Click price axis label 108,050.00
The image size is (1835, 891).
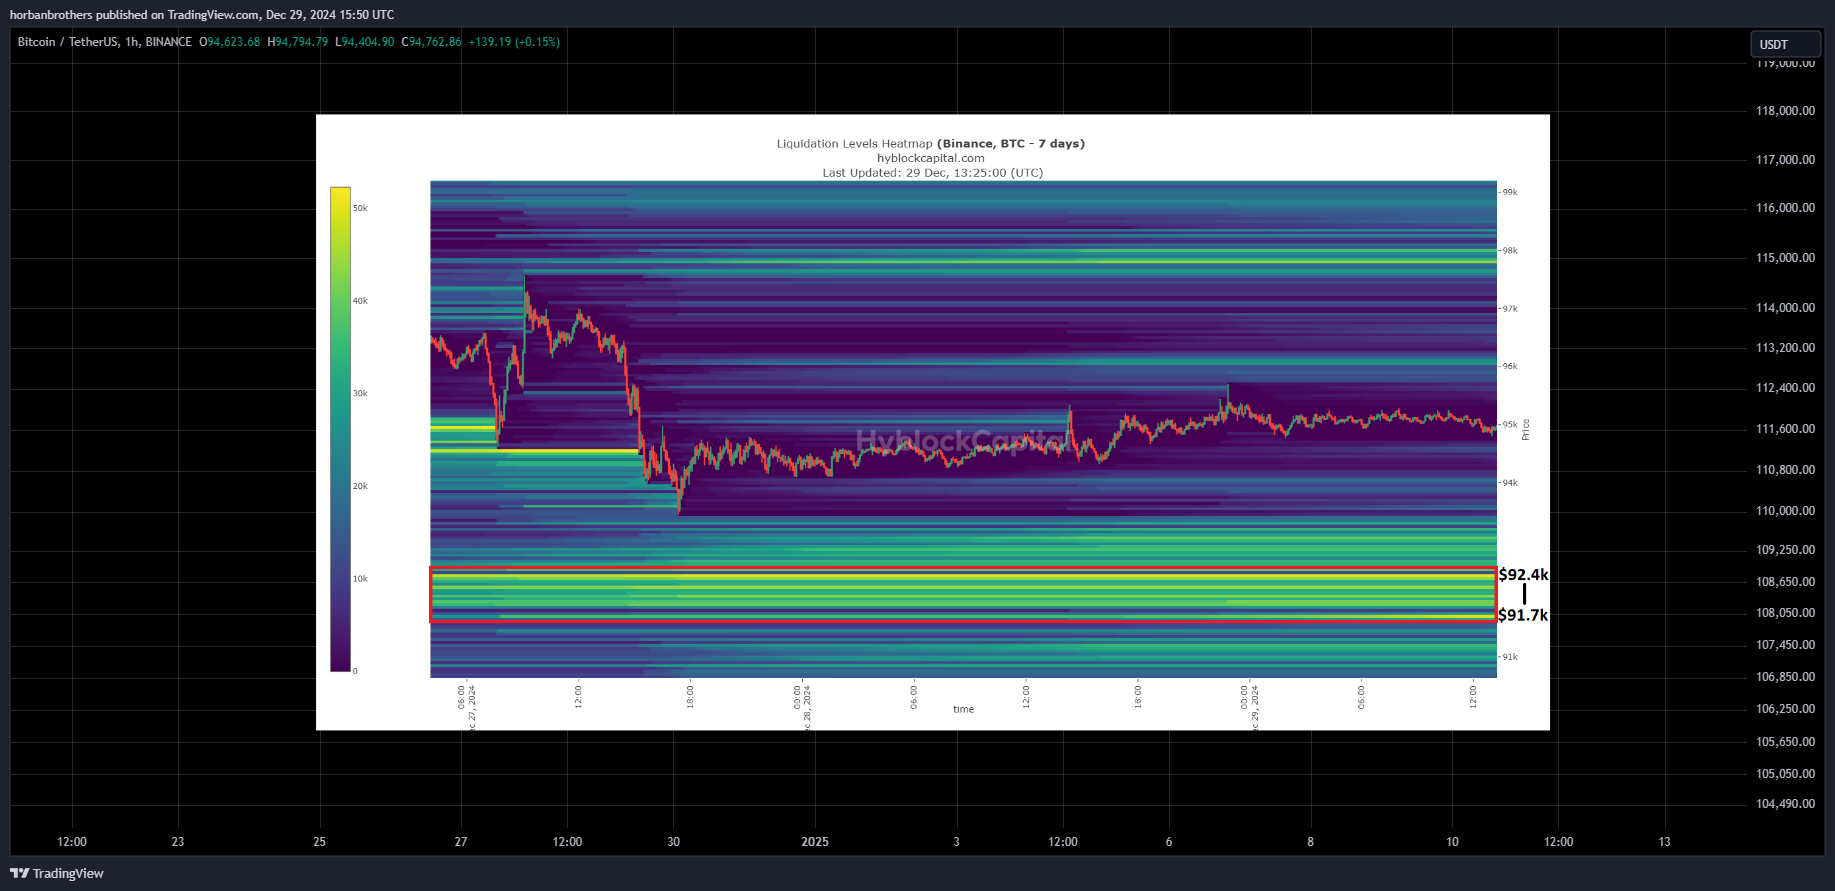click(x=1785, y=613)
